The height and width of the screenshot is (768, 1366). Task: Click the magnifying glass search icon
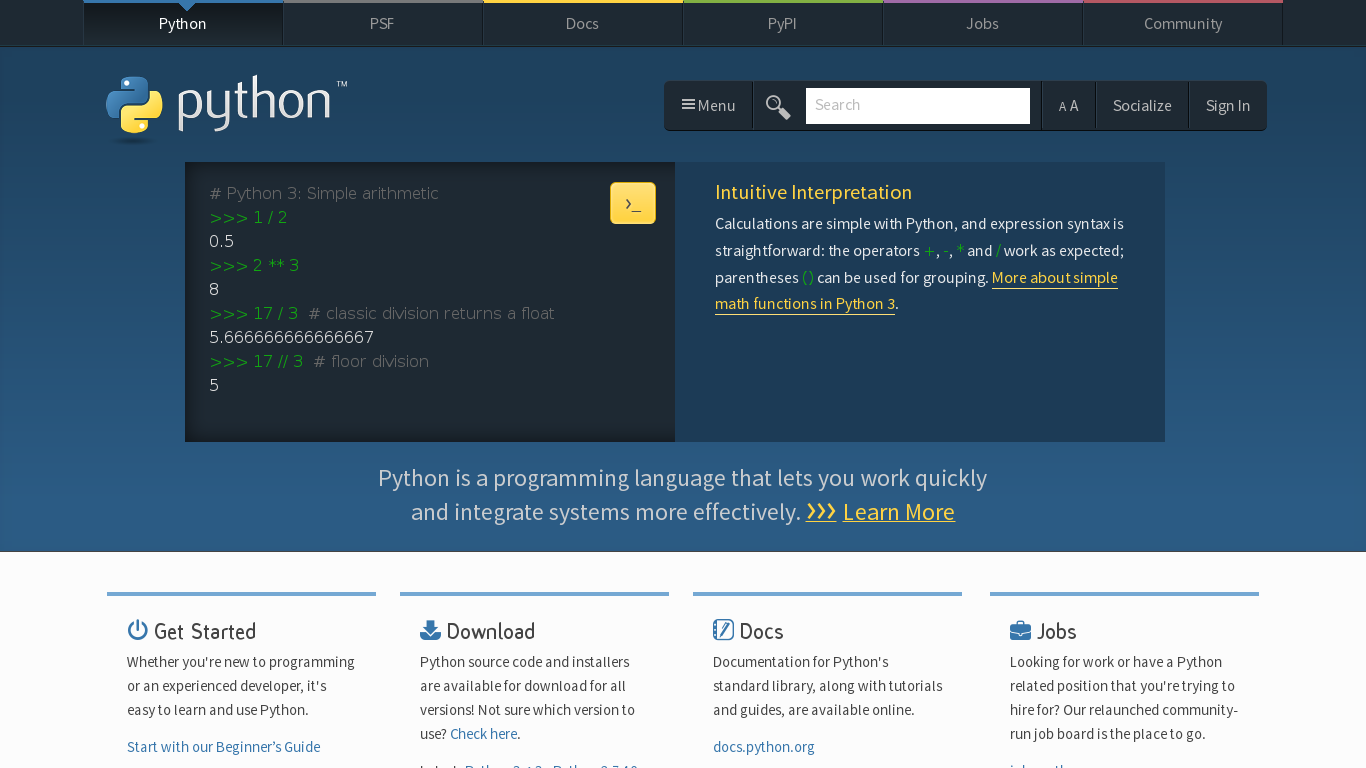point(778,106)
